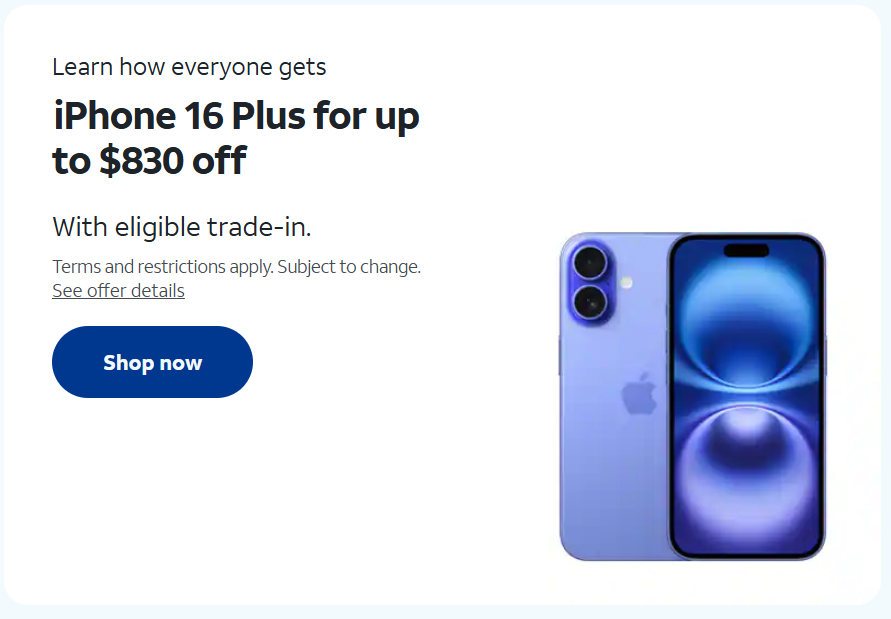891x619 pixels.
Task: Click the black bezel at the phone's bottom edge
Action: [746, 555]
